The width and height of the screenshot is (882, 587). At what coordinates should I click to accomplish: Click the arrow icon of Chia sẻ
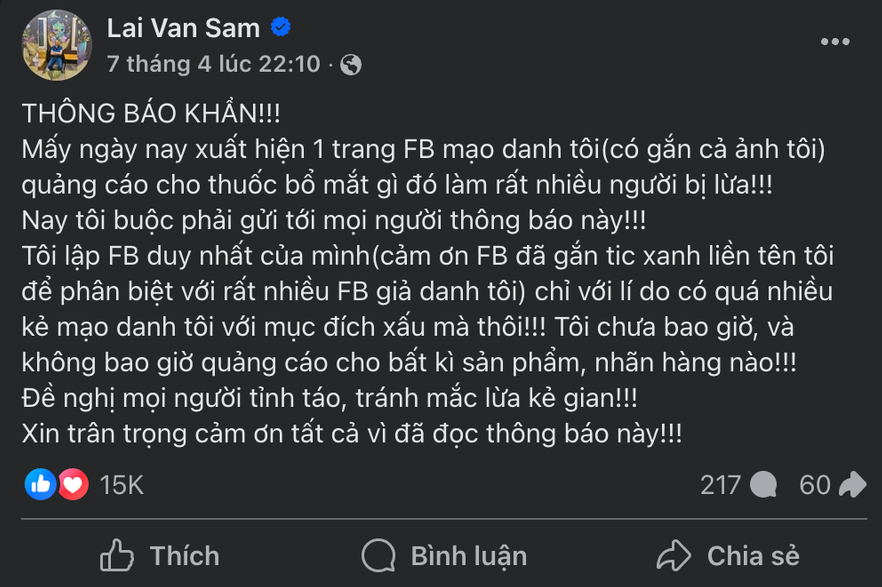point(674,555)
